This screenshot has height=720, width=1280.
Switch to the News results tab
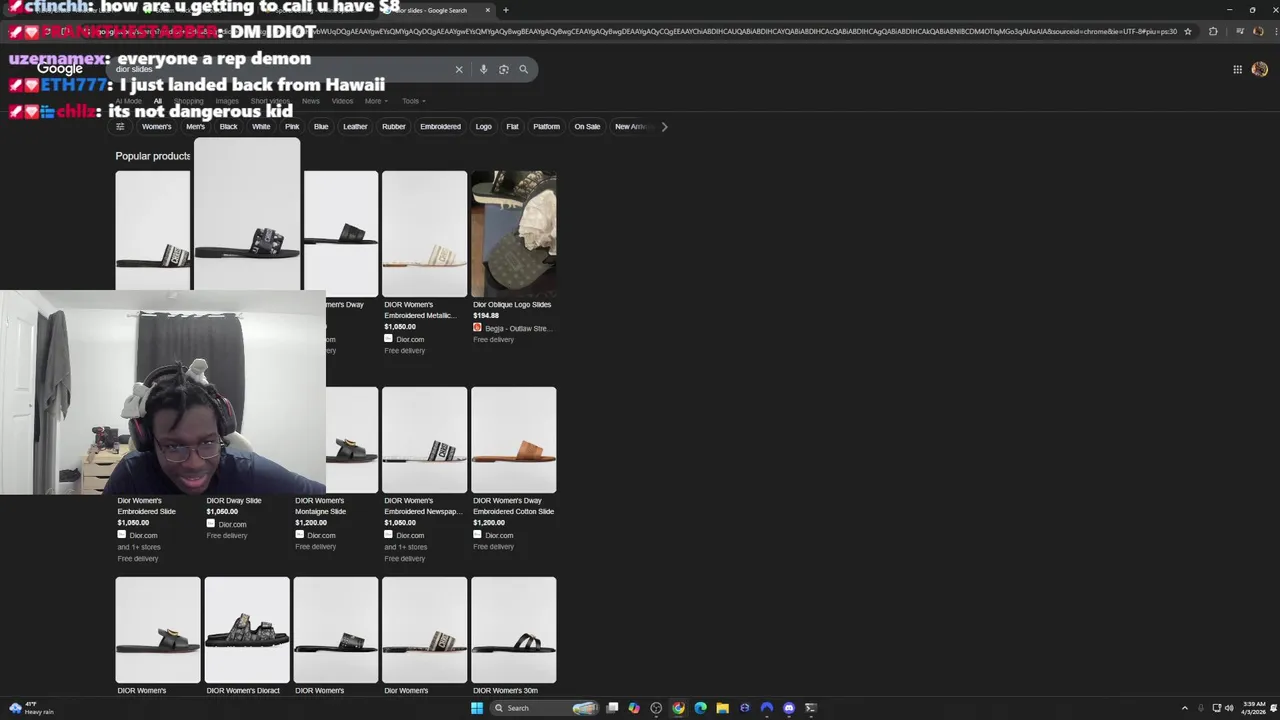coord(311,101)
